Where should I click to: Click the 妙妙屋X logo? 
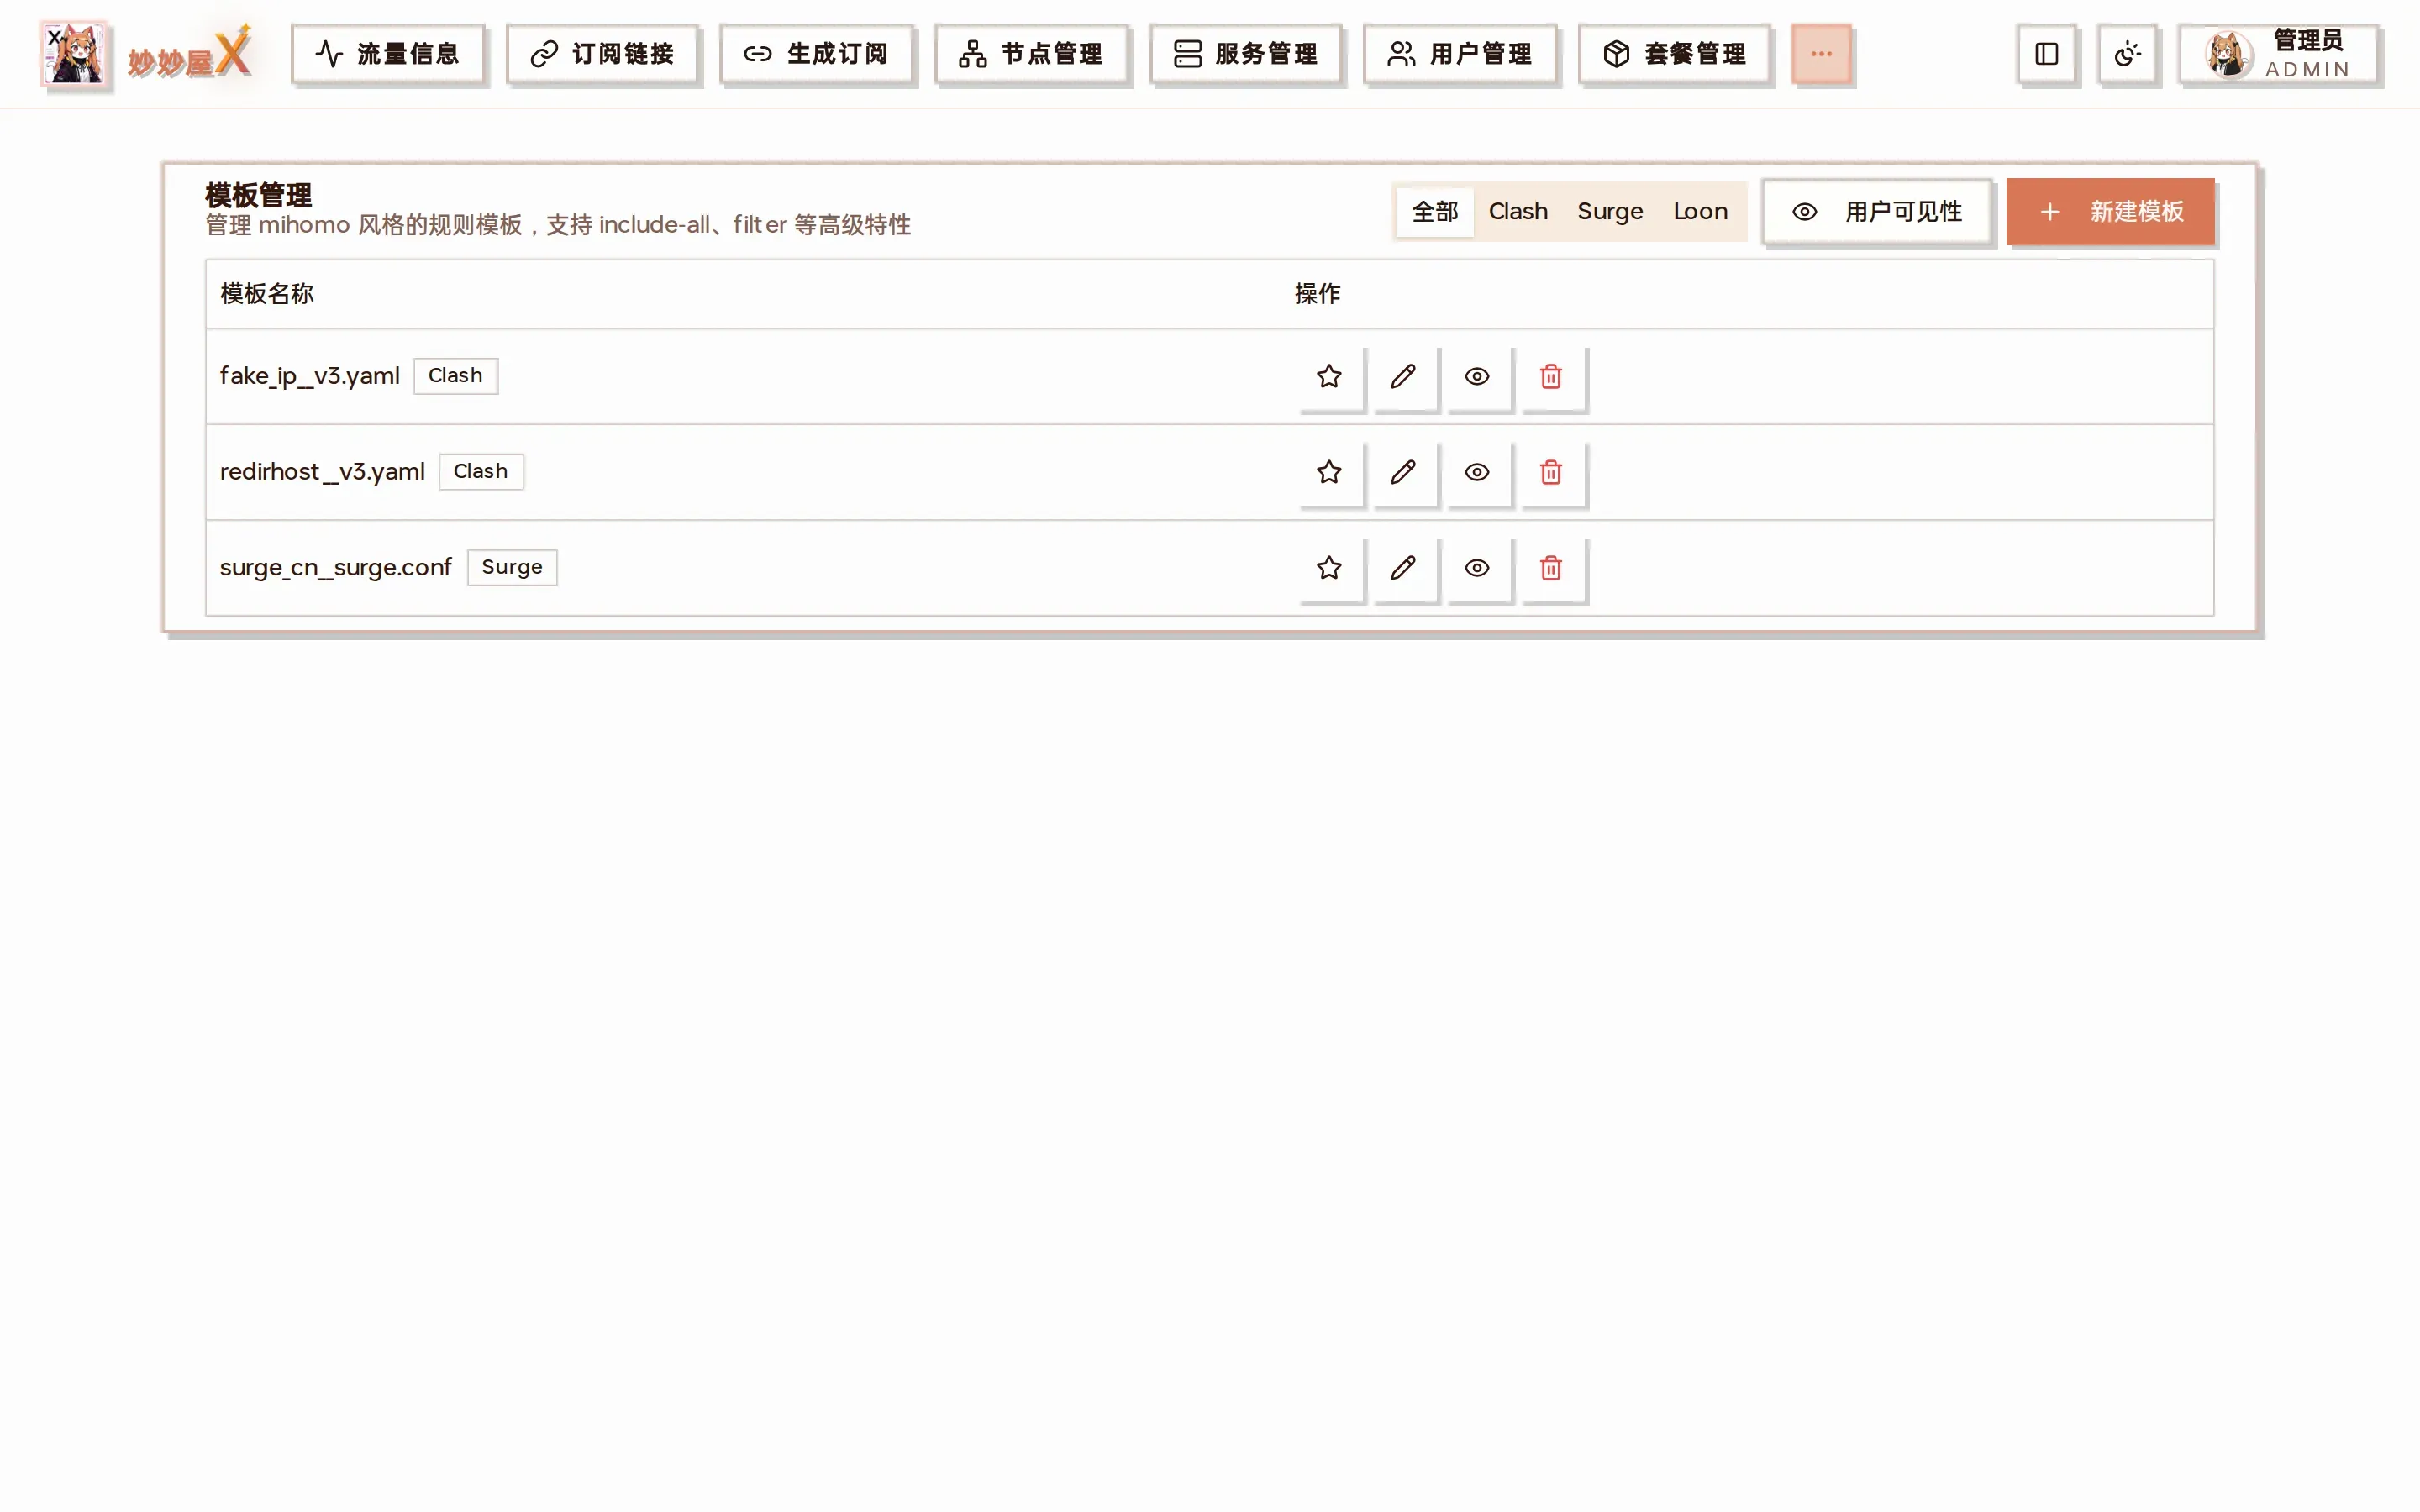[146, 54]
